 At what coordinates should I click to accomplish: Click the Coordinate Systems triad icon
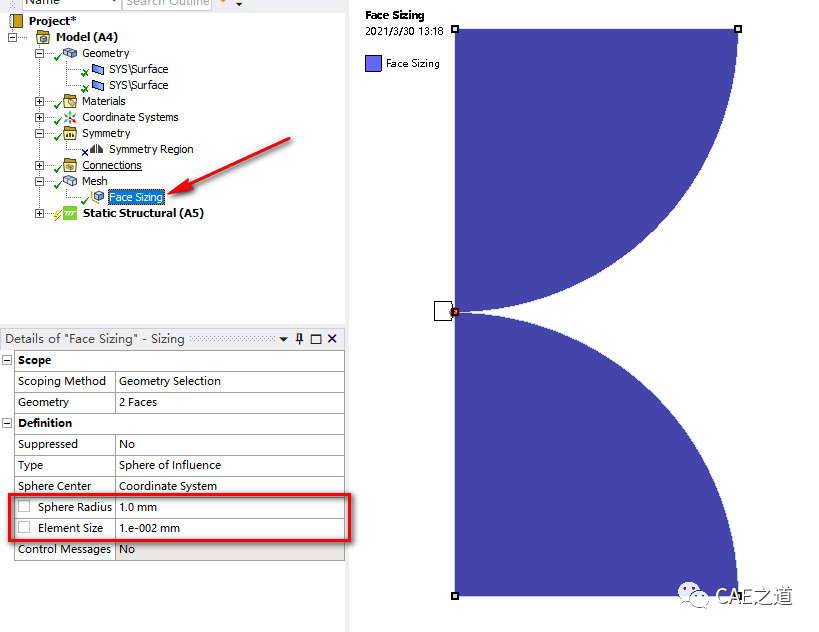pyautogui.click(x=70, y=117)
